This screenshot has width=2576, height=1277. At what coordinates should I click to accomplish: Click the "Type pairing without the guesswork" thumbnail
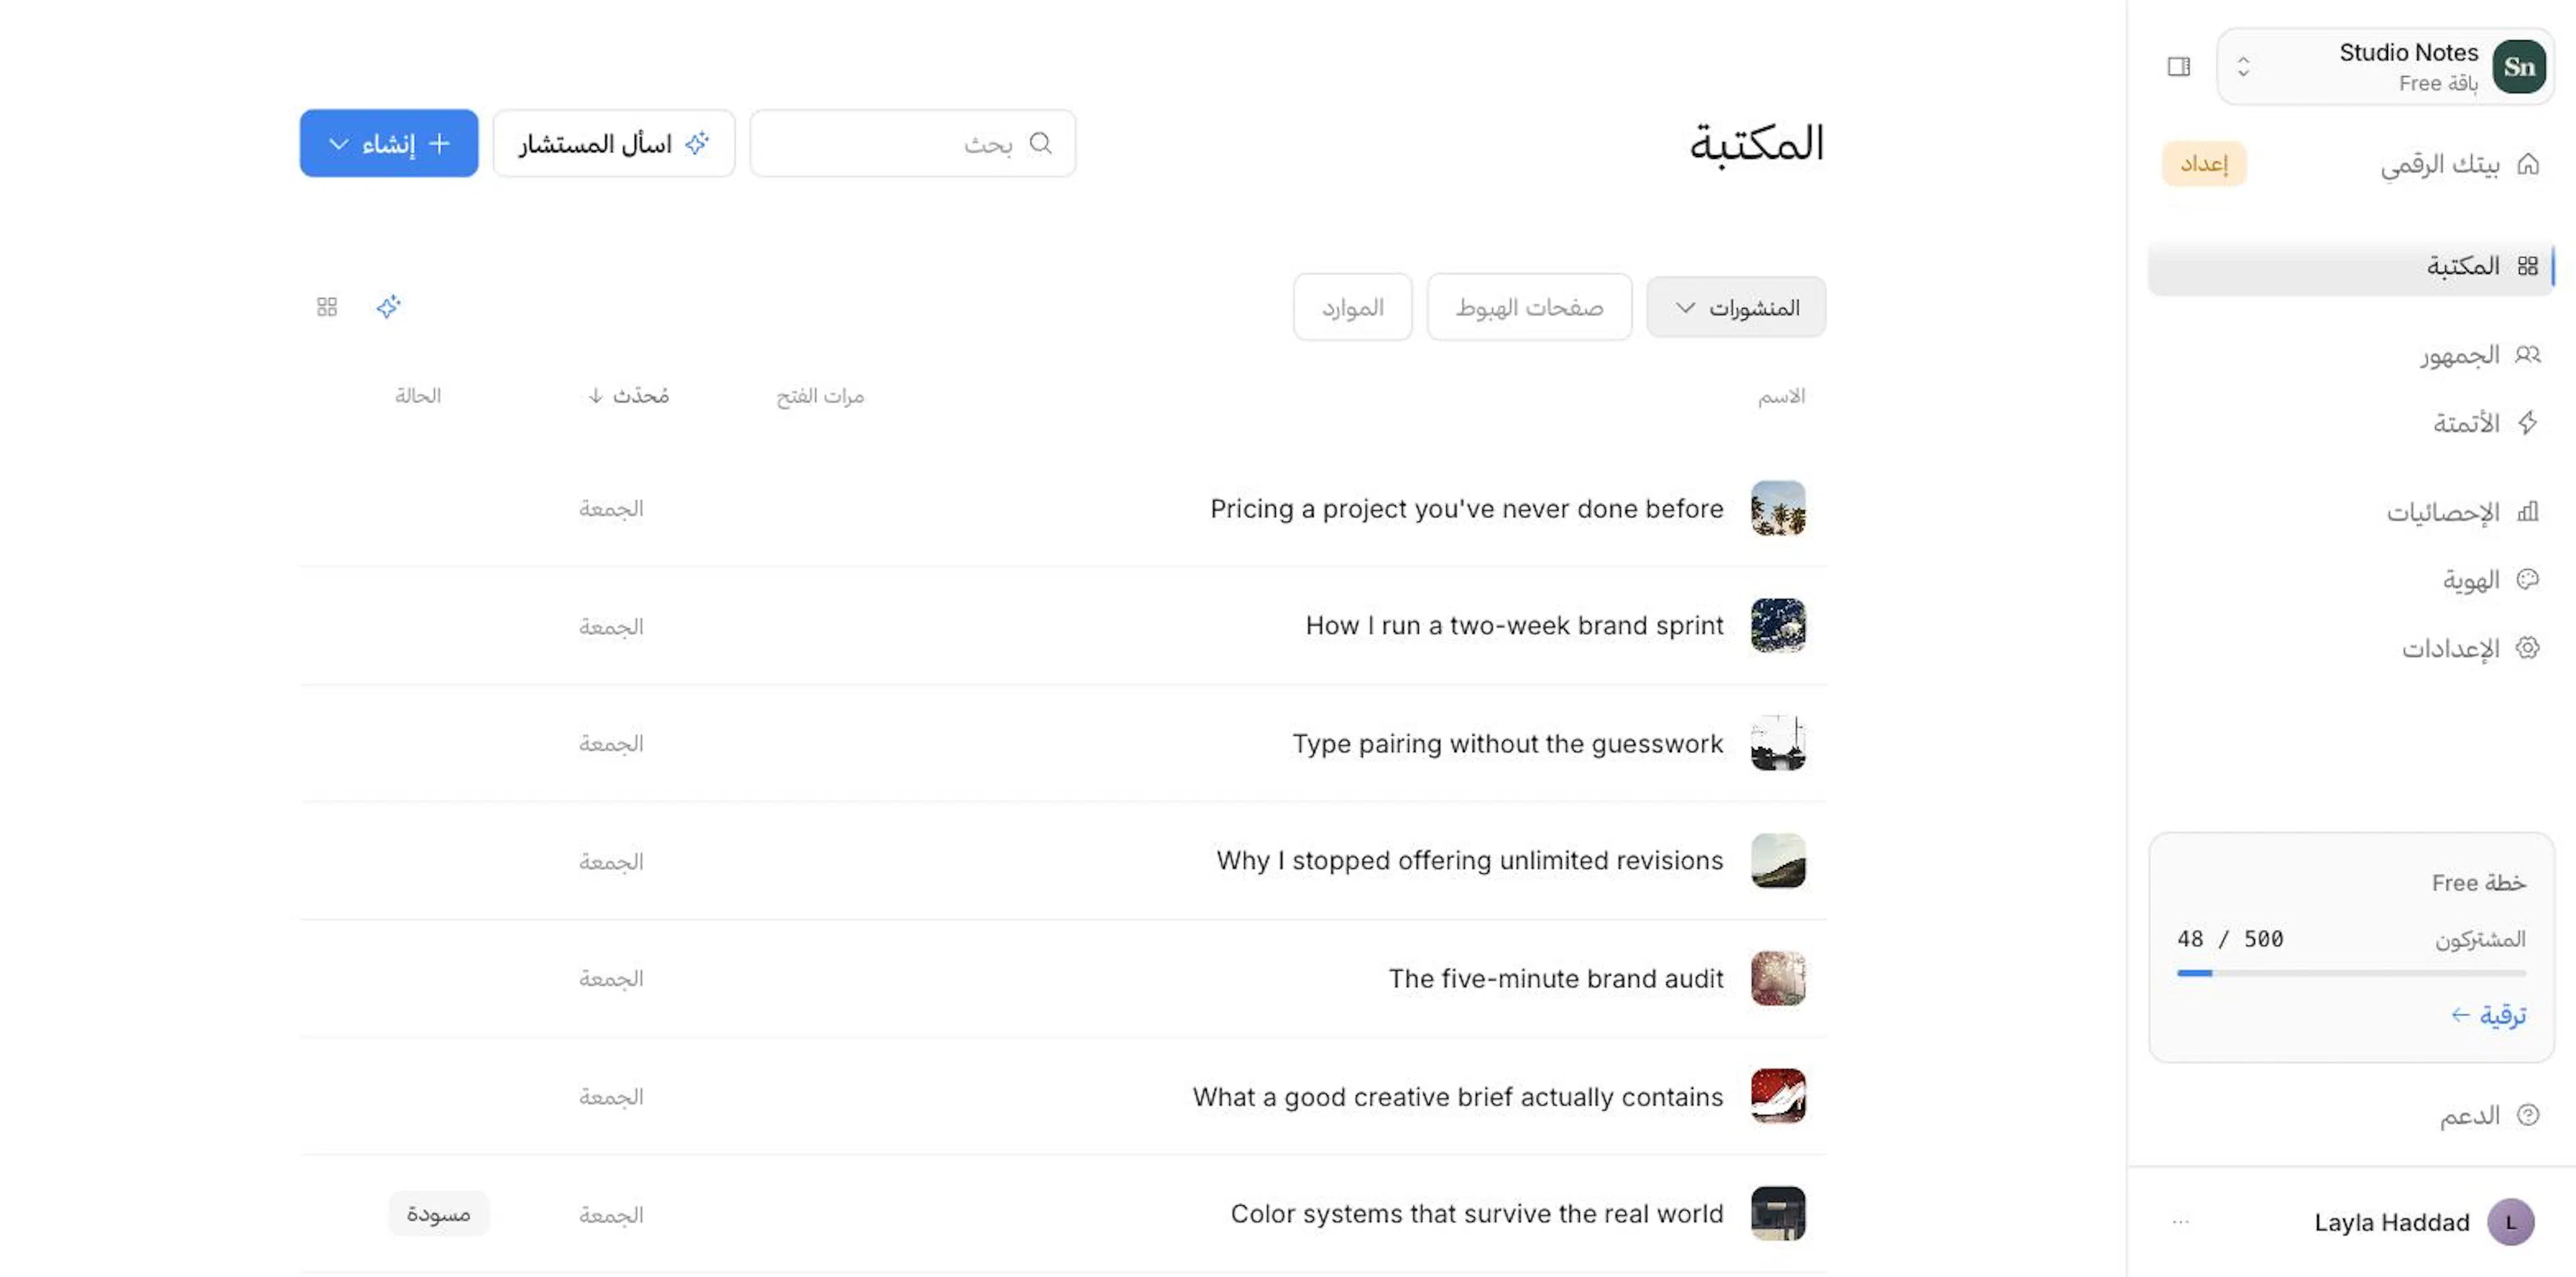coord(1778,744)
